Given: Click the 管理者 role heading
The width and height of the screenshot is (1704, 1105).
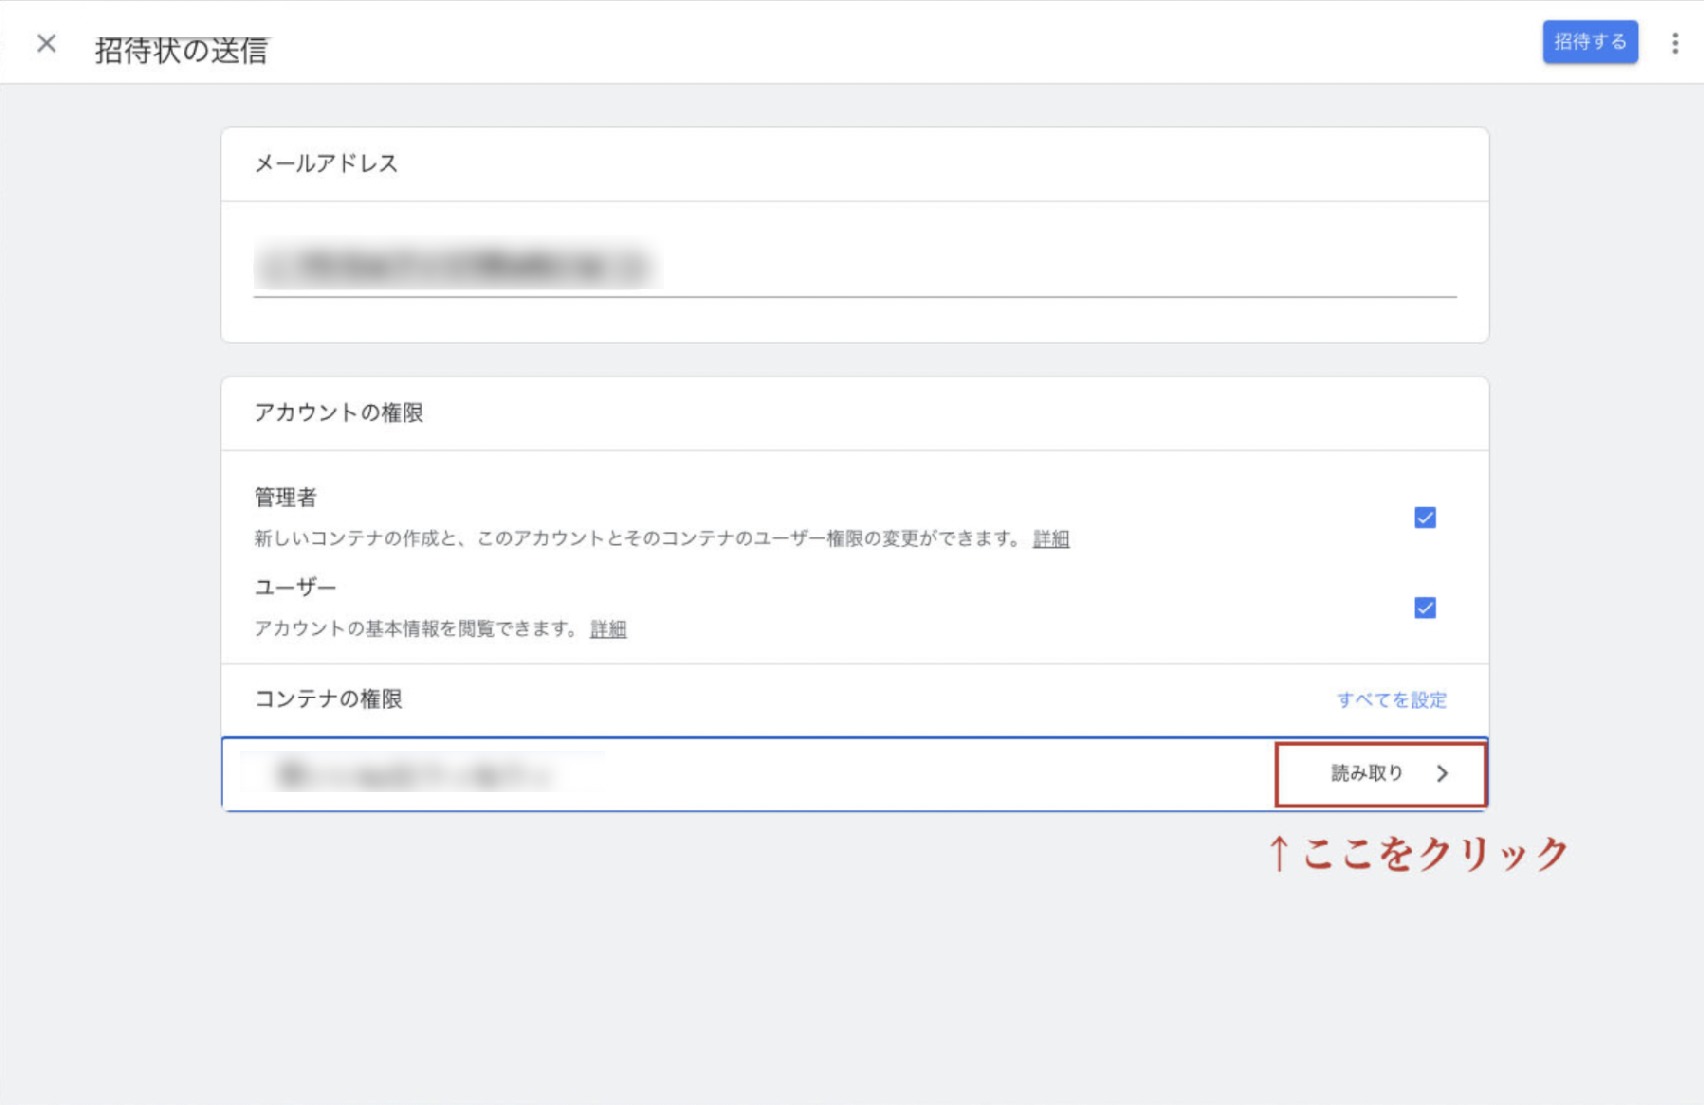Looking at the screenshot, I should coord(285,497).
